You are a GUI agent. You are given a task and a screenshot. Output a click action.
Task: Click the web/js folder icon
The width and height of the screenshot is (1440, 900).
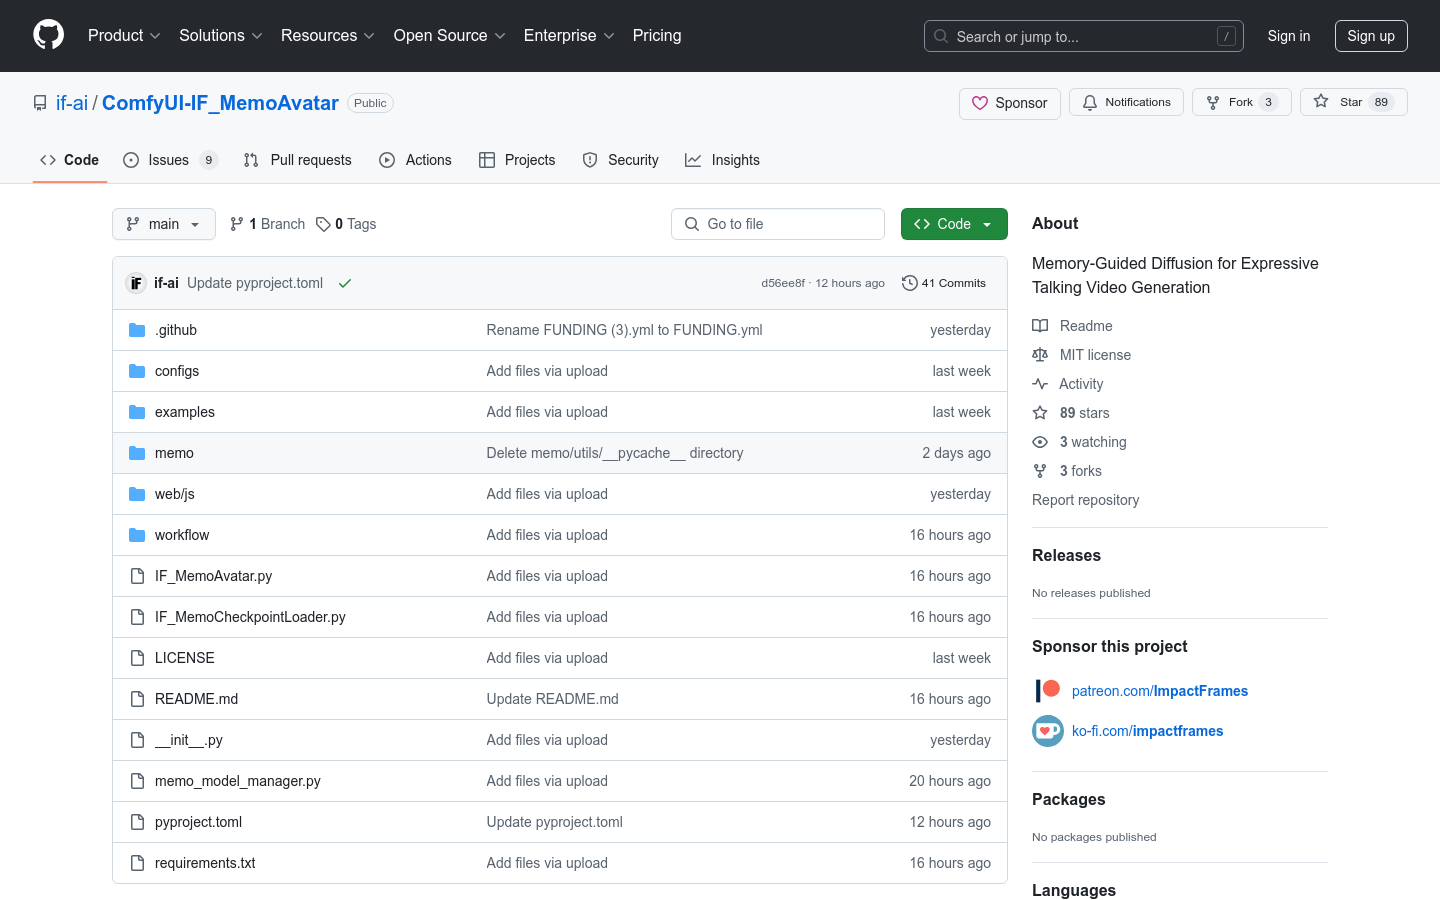point(137,494)
